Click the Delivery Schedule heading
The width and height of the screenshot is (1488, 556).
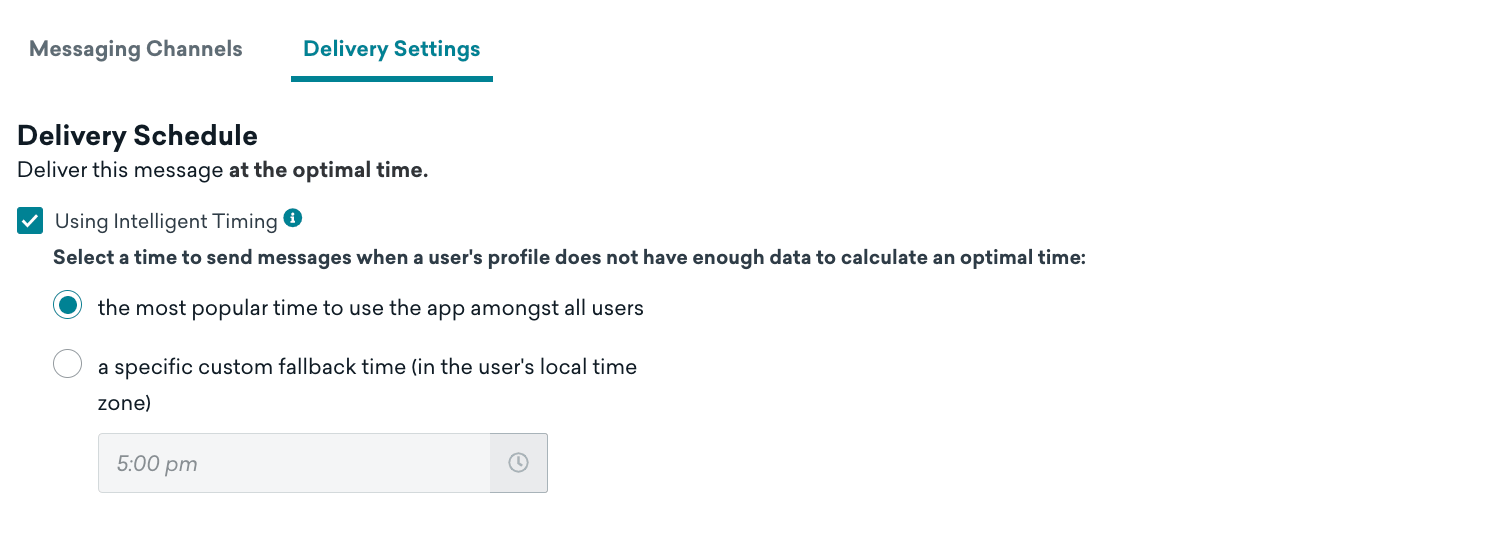coord(138,136)
